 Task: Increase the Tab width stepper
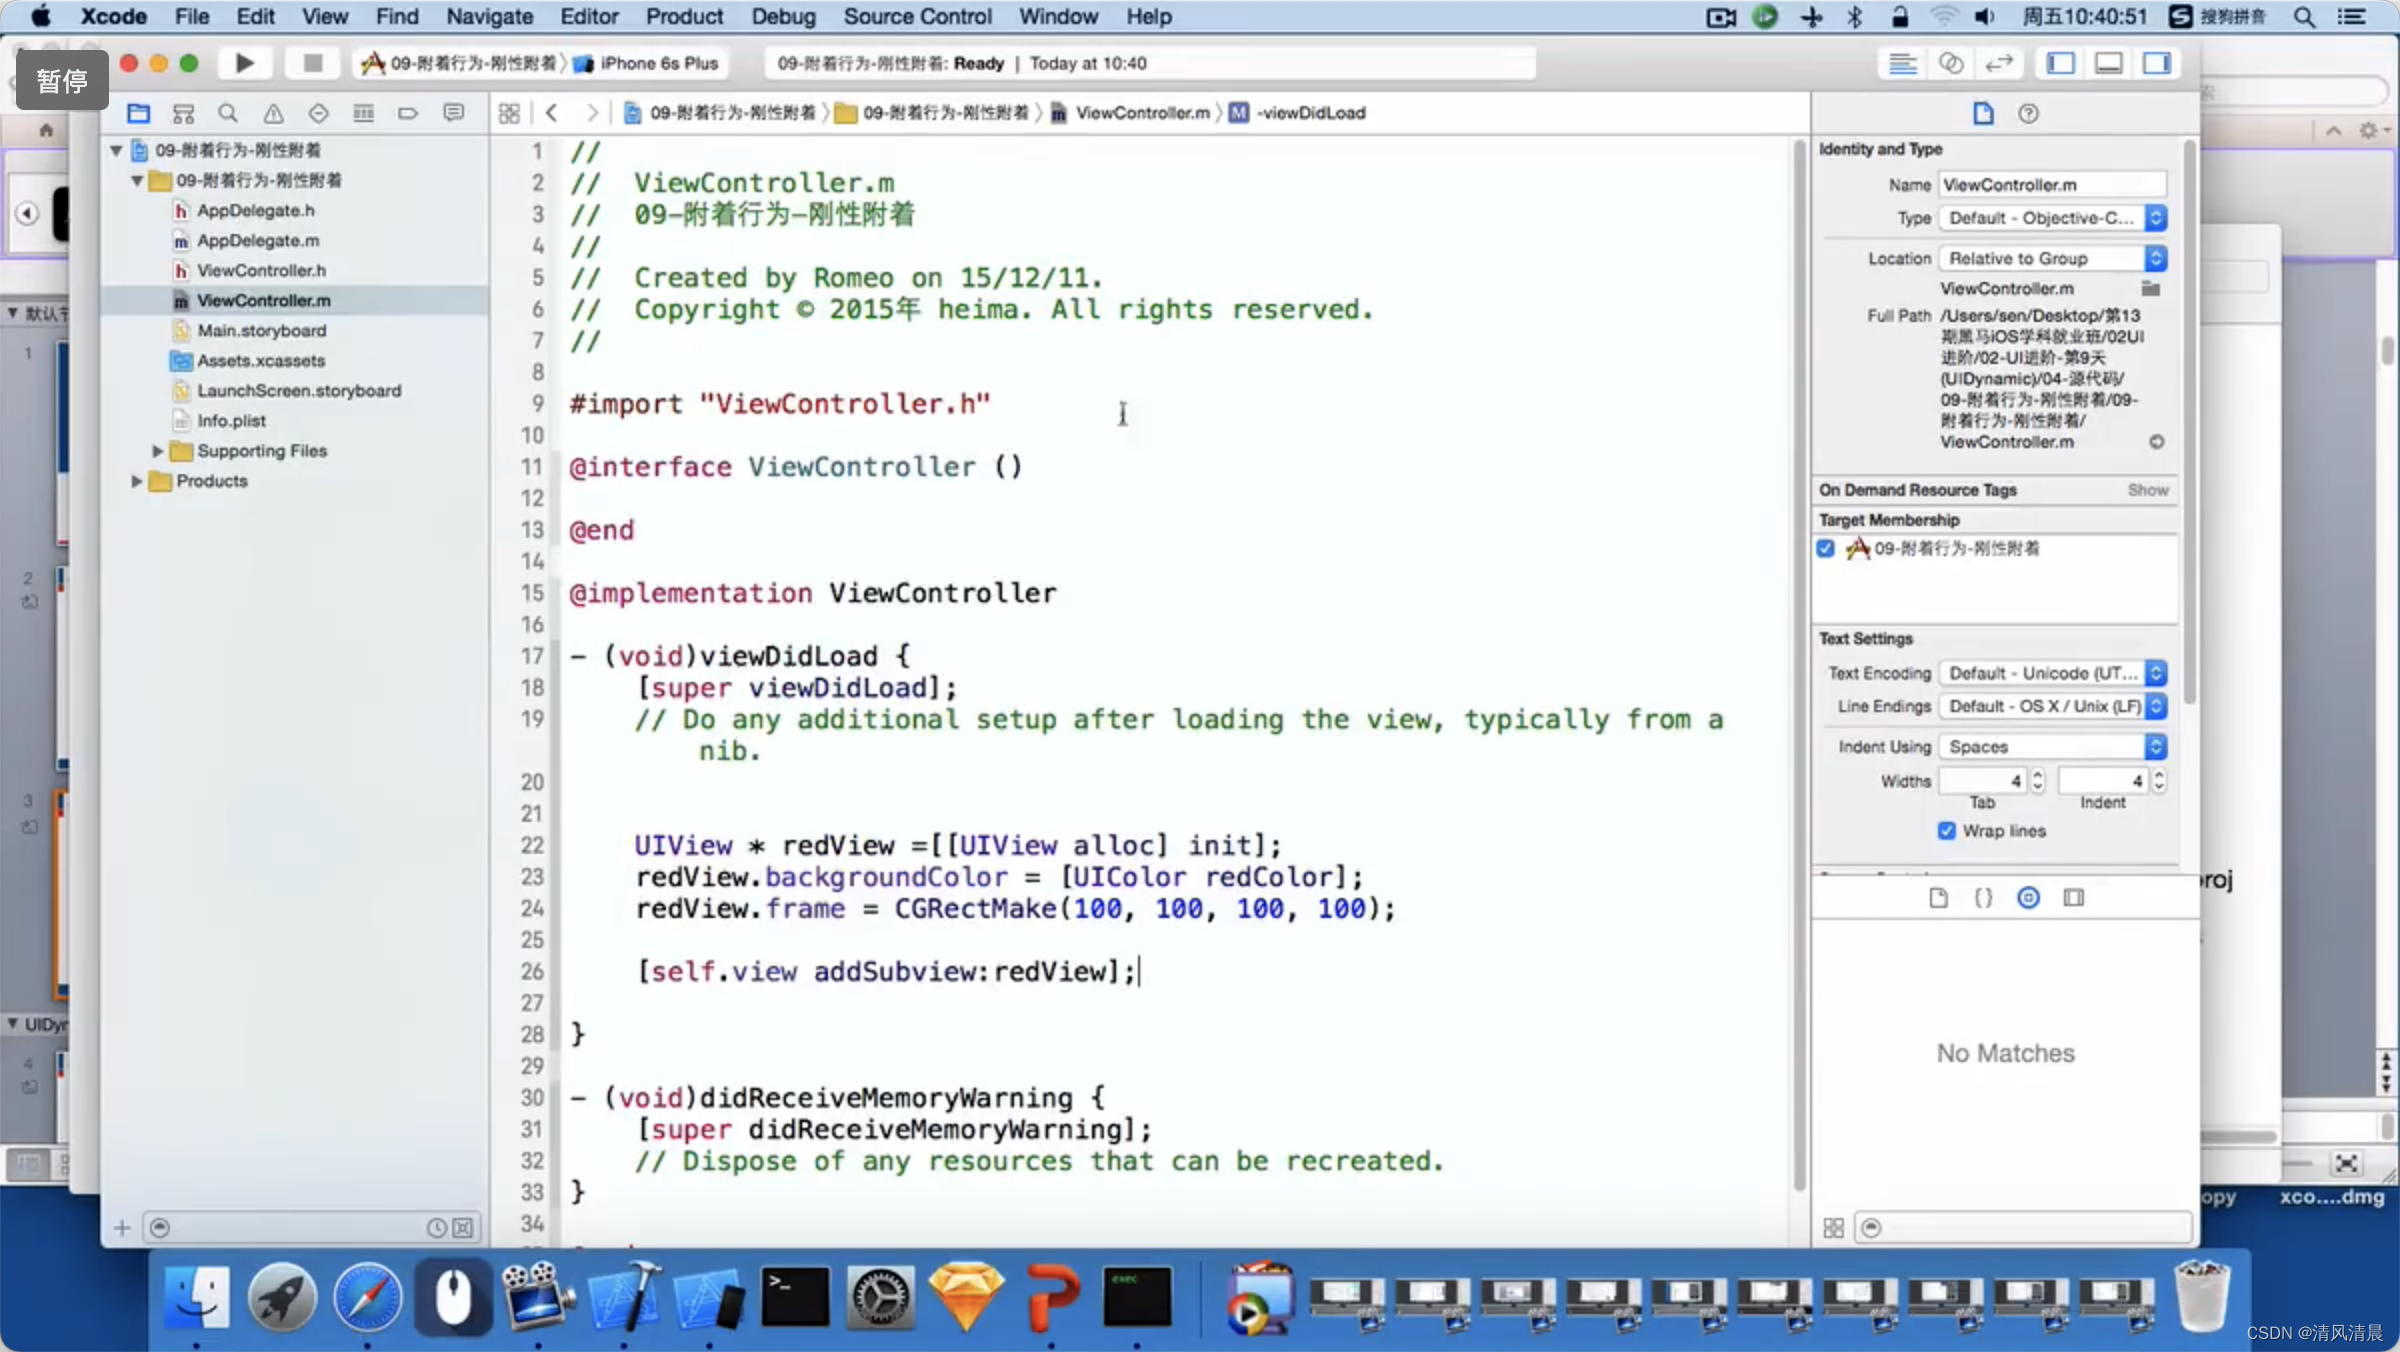[x=2038, y=775]
